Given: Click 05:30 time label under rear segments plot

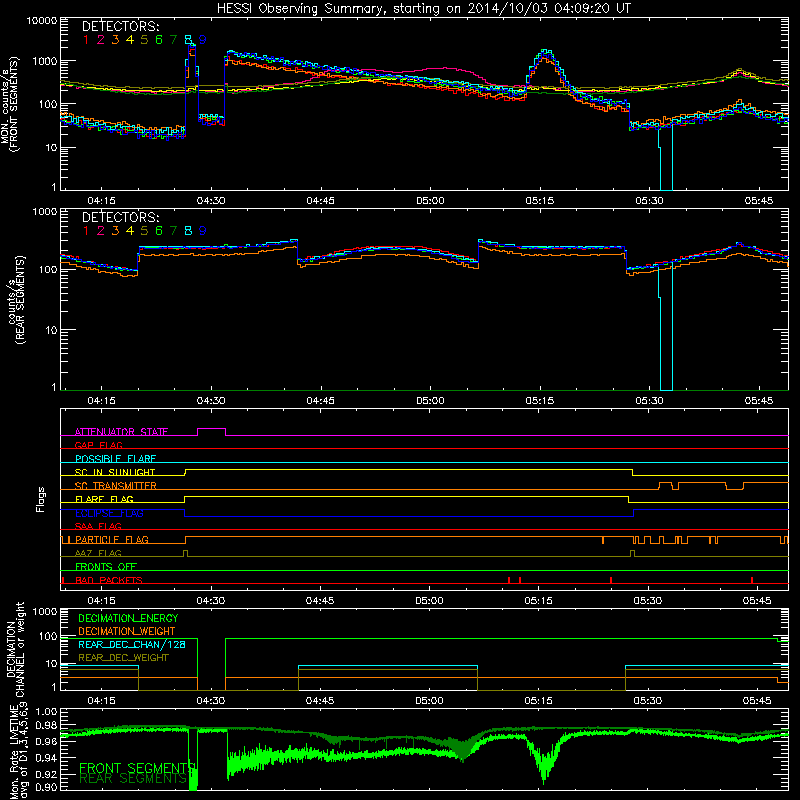Looking at the screenshot, I should (x=649, y=401).
